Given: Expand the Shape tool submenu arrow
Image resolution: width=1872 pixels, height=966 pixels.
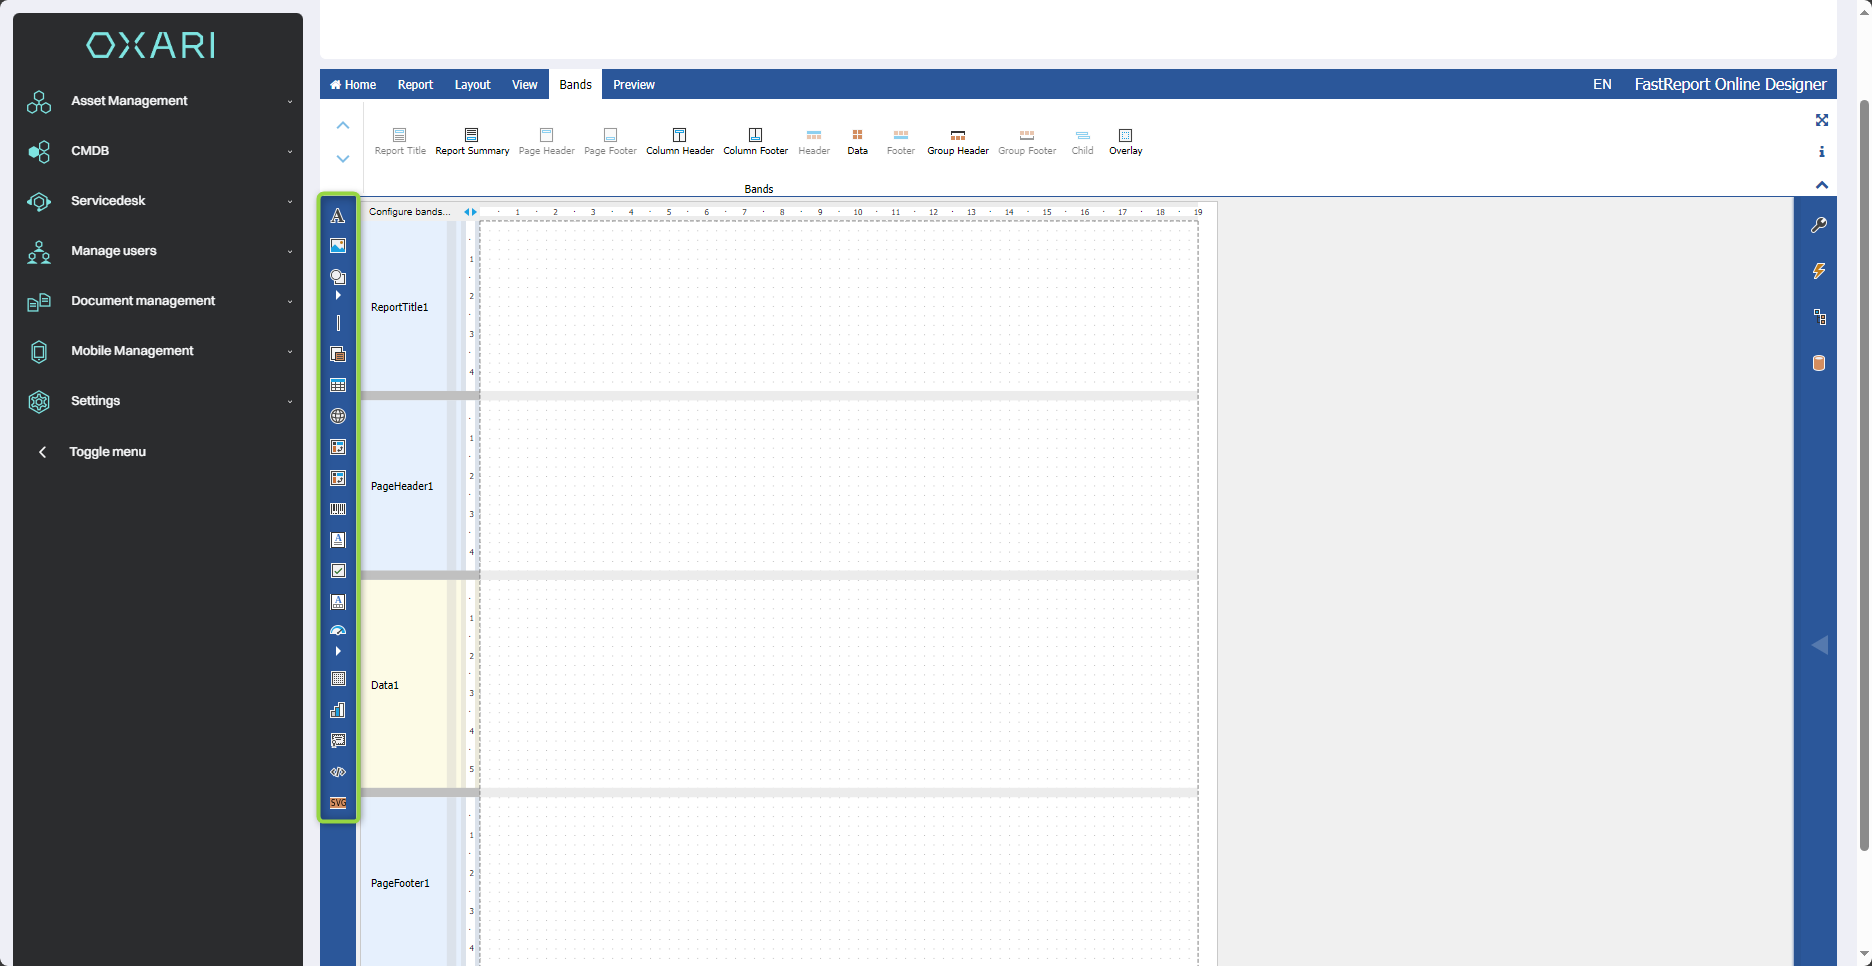Looking at the screenshot, I should click(x=338, y=295).
